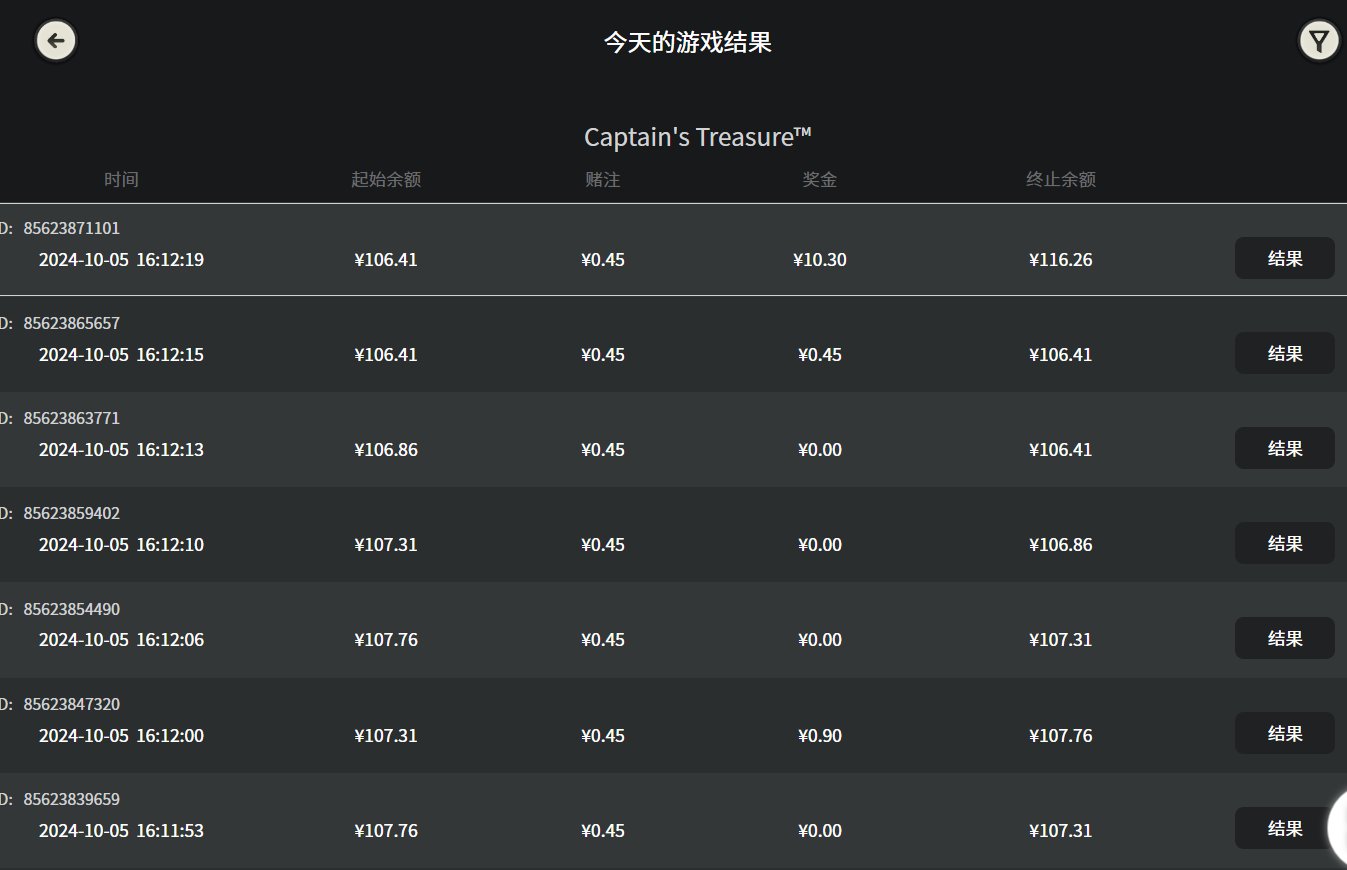Screen dimensions: 1347x870
Task: Show result for the 16:12:13 round
Action: [x=1284, y=448]
